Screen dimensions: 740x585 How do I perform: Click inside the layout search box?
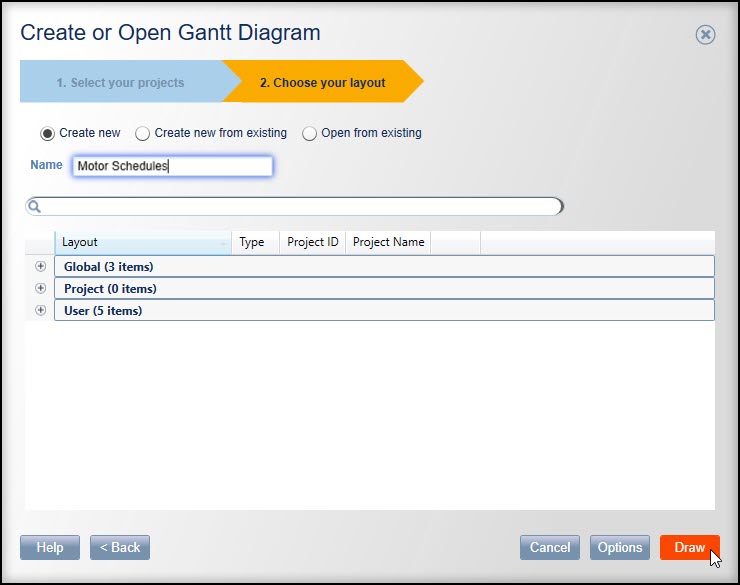tap(302, 206)
